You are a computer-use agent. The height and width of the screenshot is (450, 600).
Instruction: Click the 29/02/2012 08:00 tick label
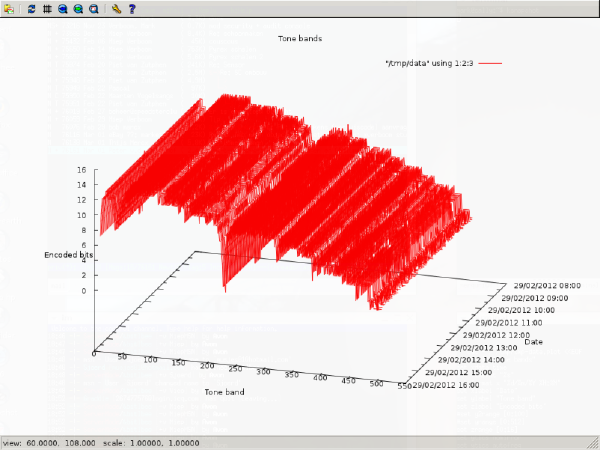[547, 285]
